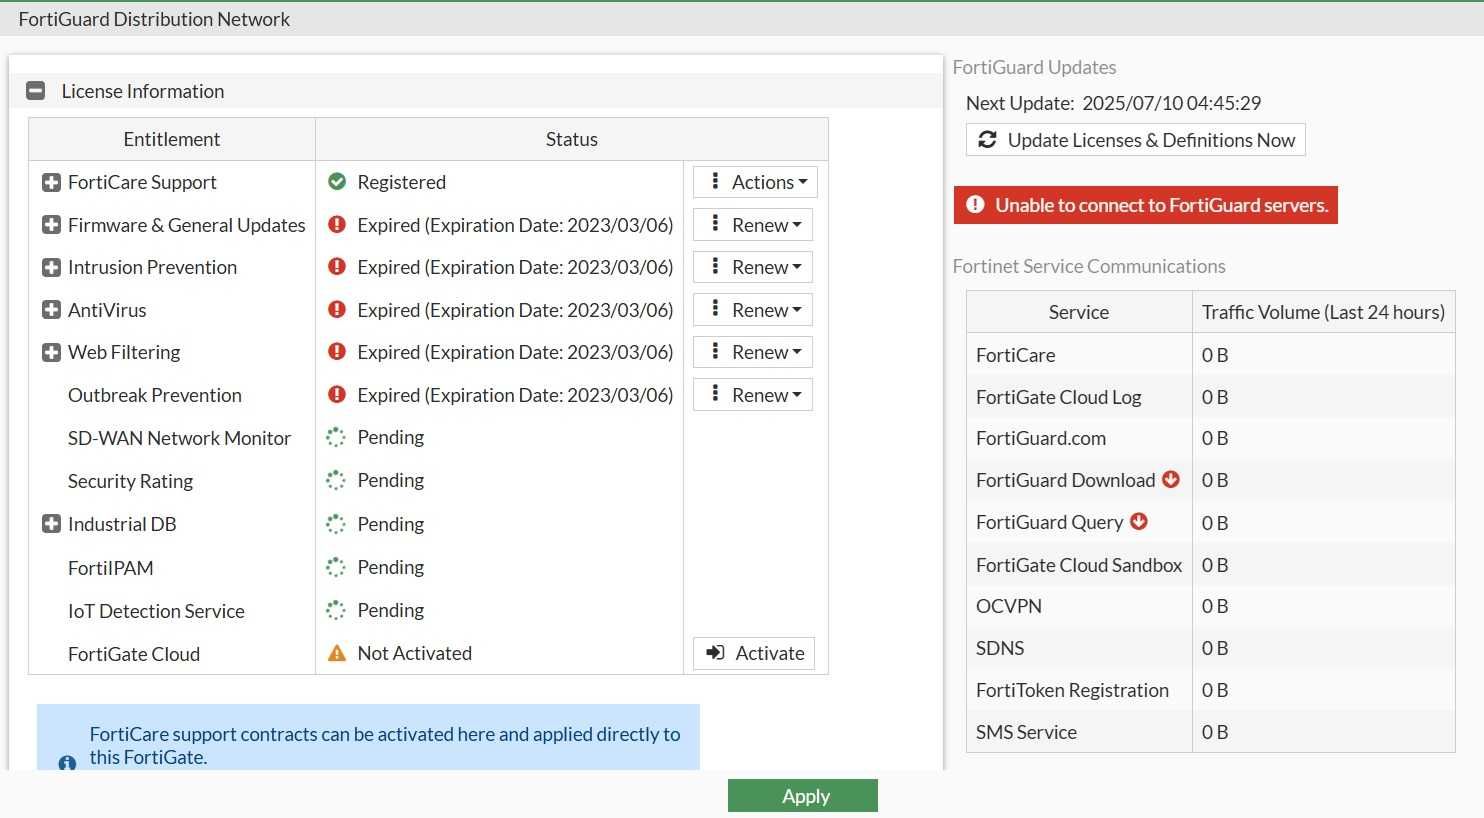Image resolution: width=1484 pixels, height=818 pixels.
Task: Click the FortiIPAM pending spinner icon
Action: pyautogui.click(x=336, y=567)
